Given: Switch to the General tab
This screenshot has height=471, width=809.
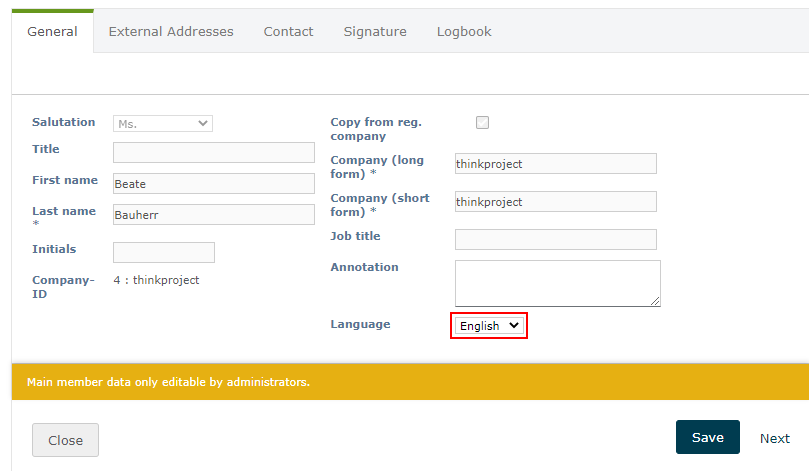Looking at the screenshot, I should click(52, 32).
